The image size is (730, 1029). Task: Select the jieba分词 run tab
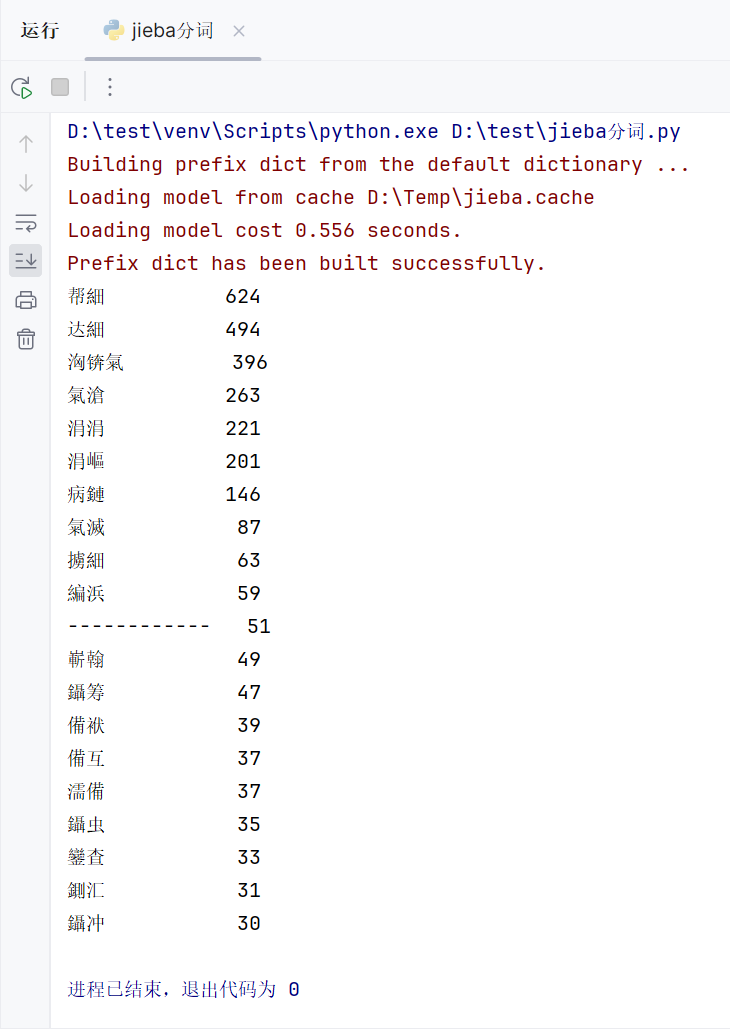[x=172, y=31]
